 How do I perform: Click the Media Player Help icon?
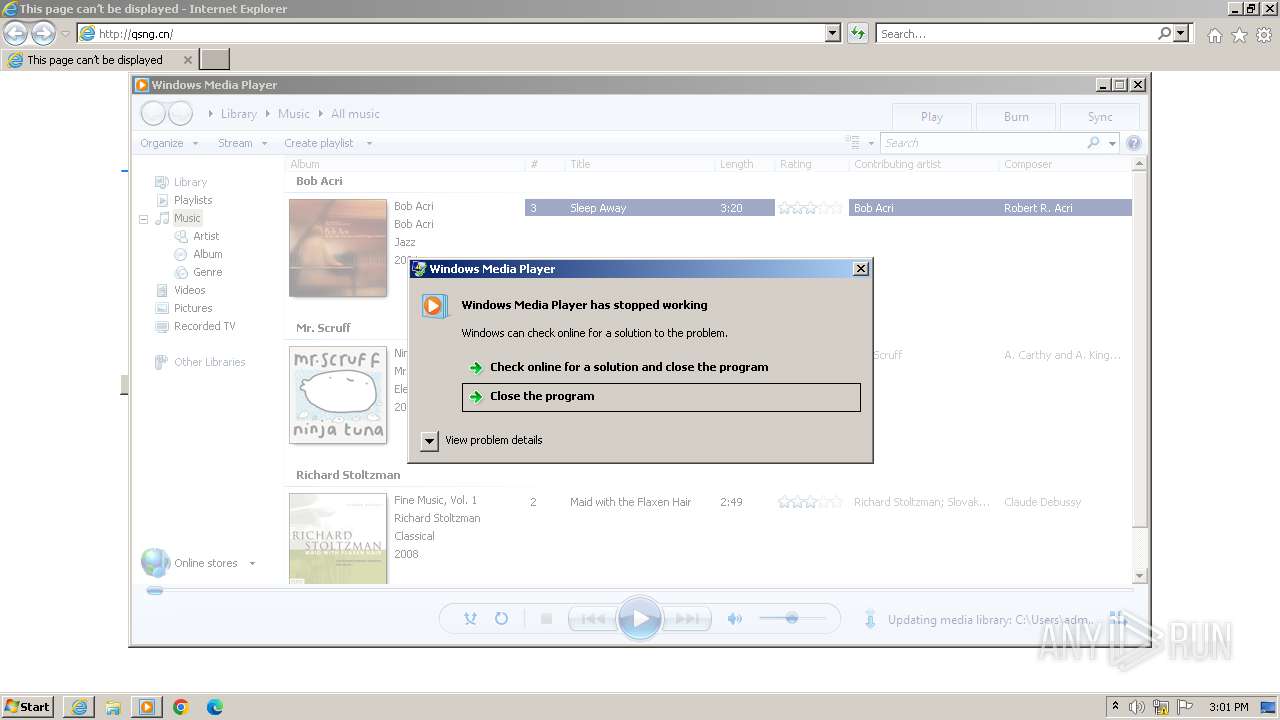pyautogui.click(x=1134, y=143)
